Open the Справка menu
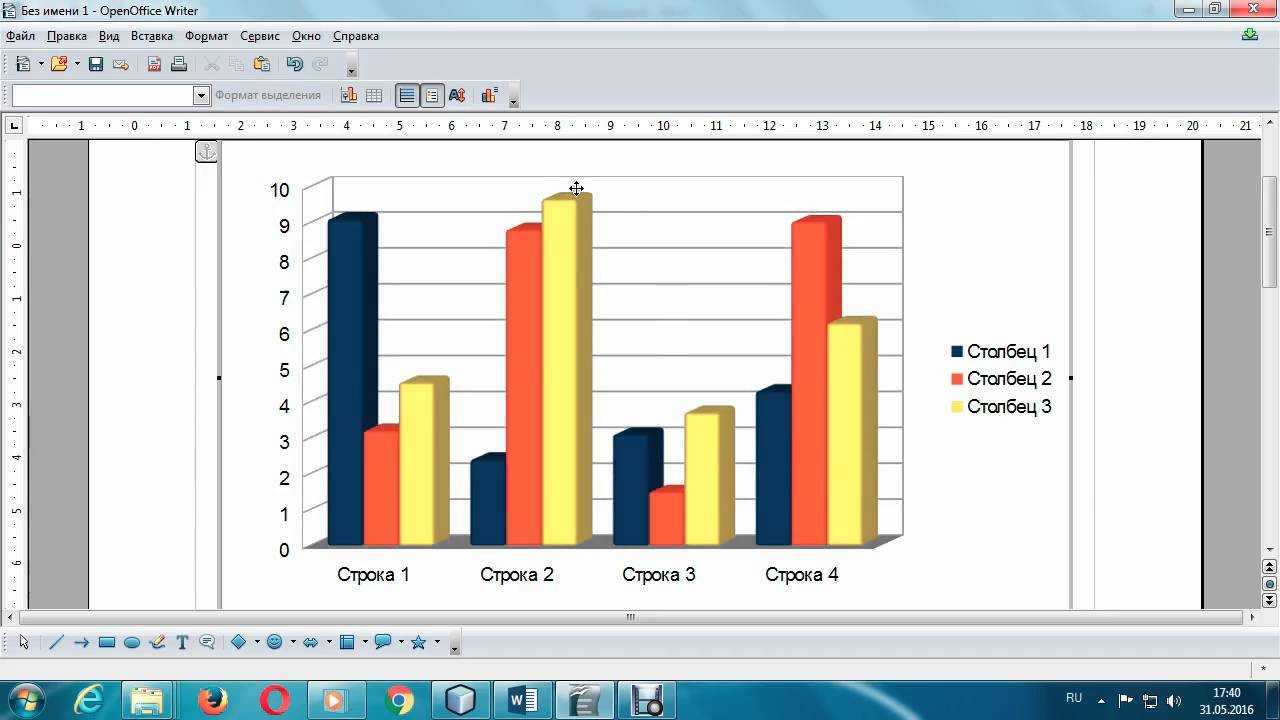The image size is (1280, 720). pyautogui.click(x=356, y=36)
